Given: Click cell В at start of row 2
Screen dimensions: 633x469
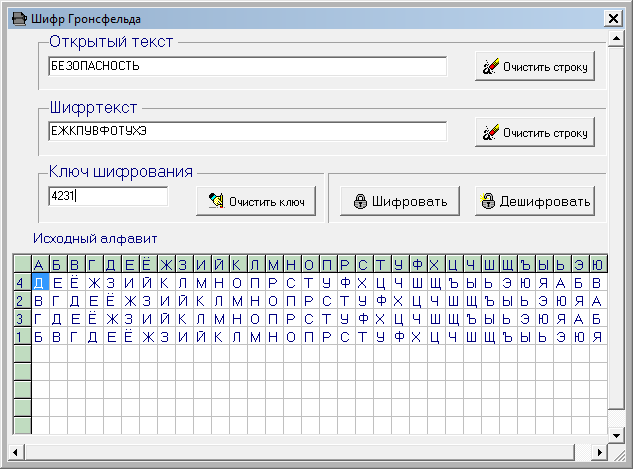Looking at the screenshot, I should tap(40, 300).
